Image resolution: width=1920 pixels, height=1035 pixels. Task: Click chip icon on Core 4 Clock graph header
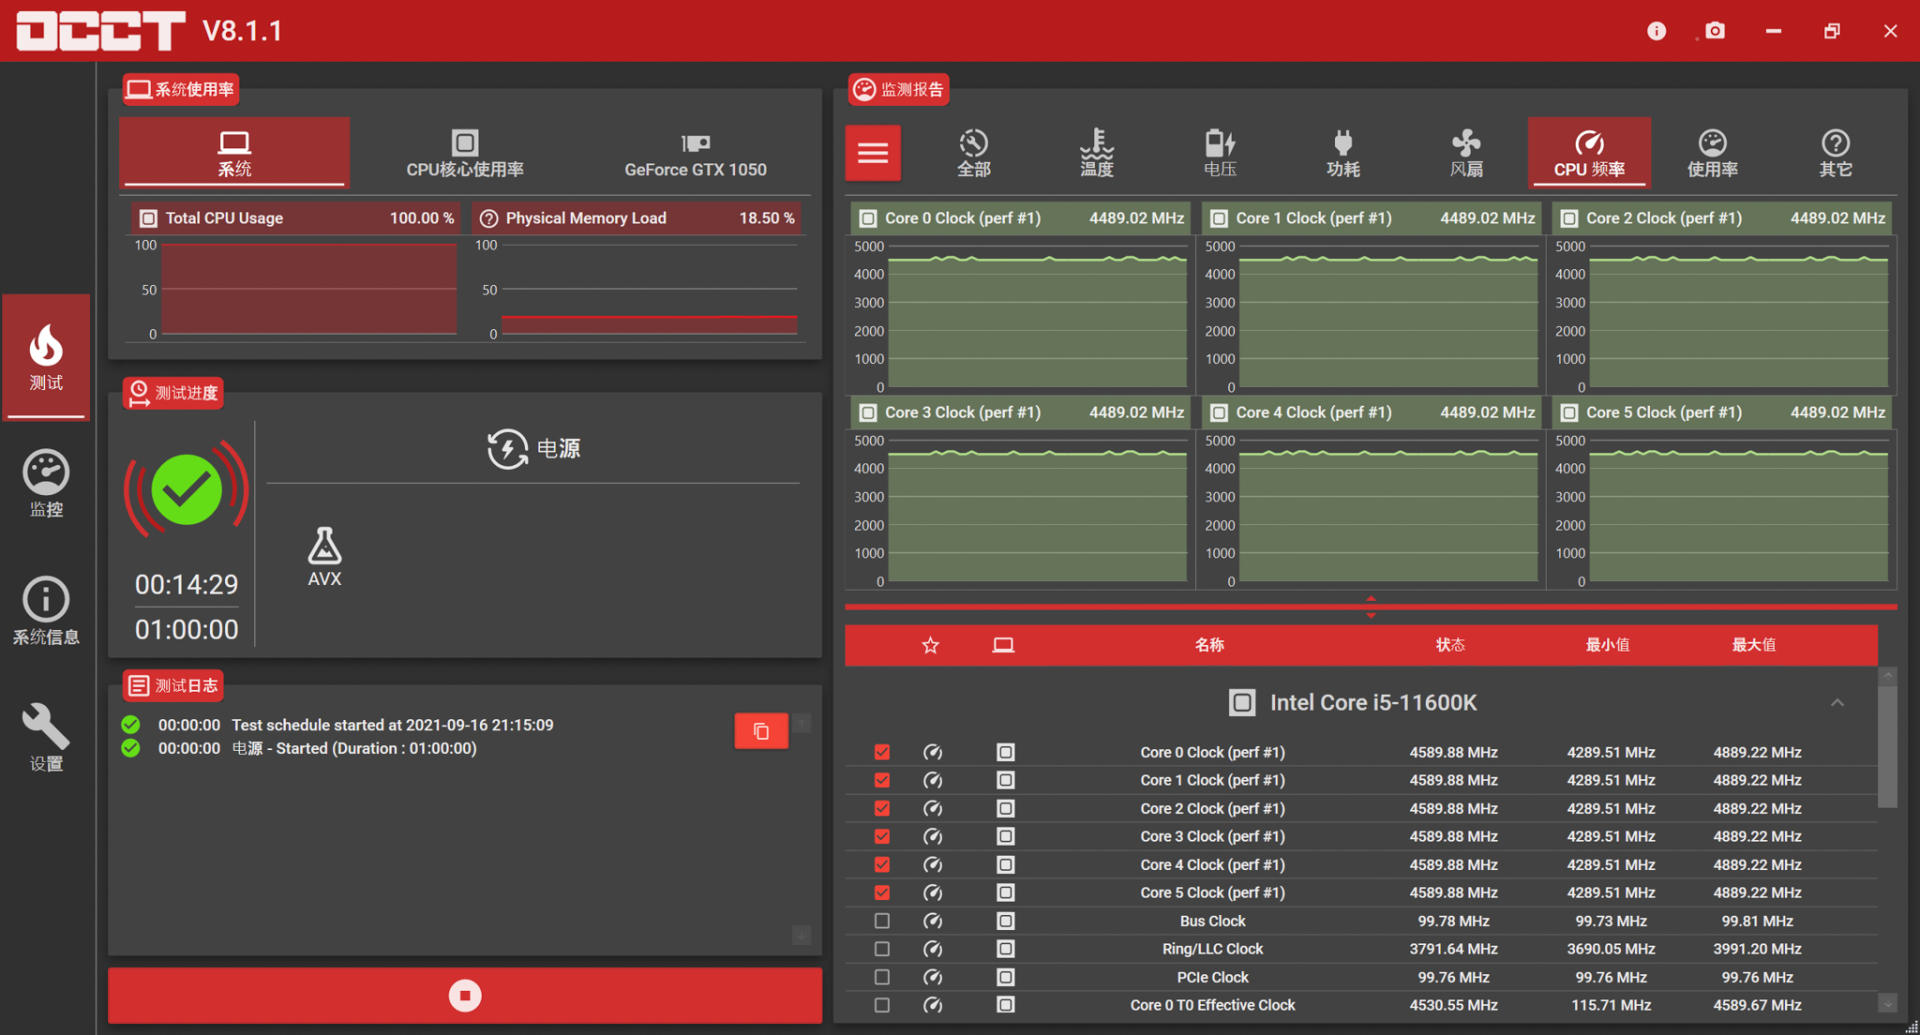[1219, 412]
